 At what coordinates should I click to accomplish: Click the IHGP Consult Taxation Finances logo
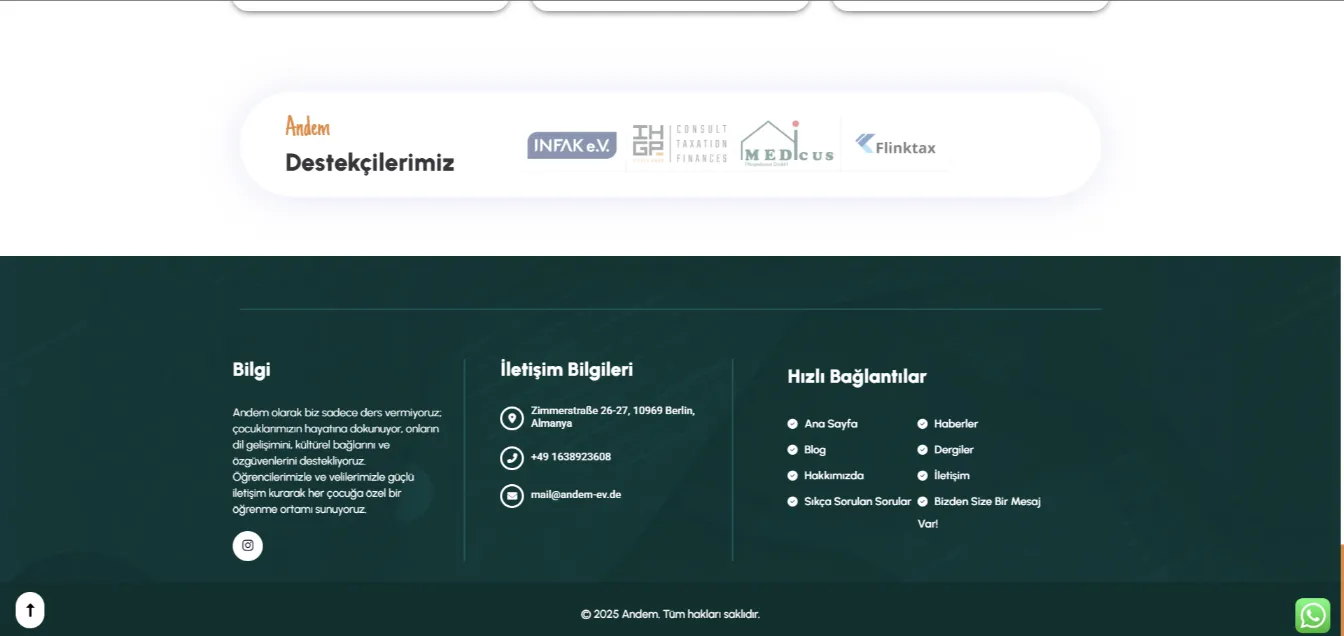(x=680, y=145)
